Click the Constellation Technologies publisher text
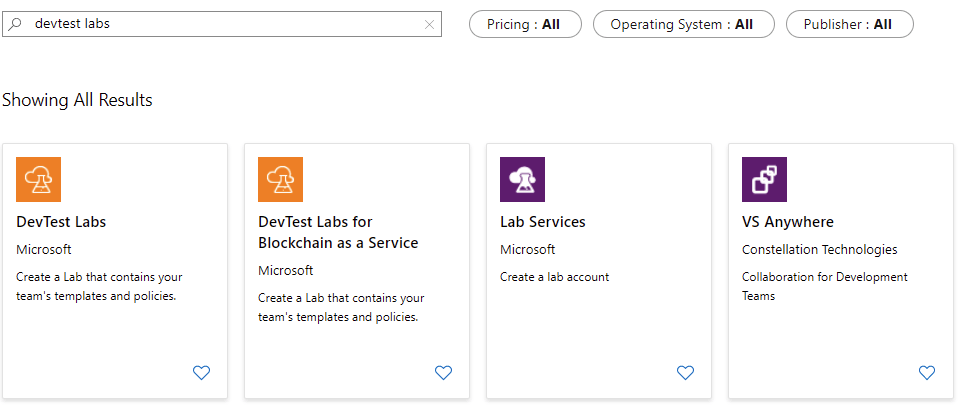Viewport: 960px width, 406px height. tap(820, 250)
